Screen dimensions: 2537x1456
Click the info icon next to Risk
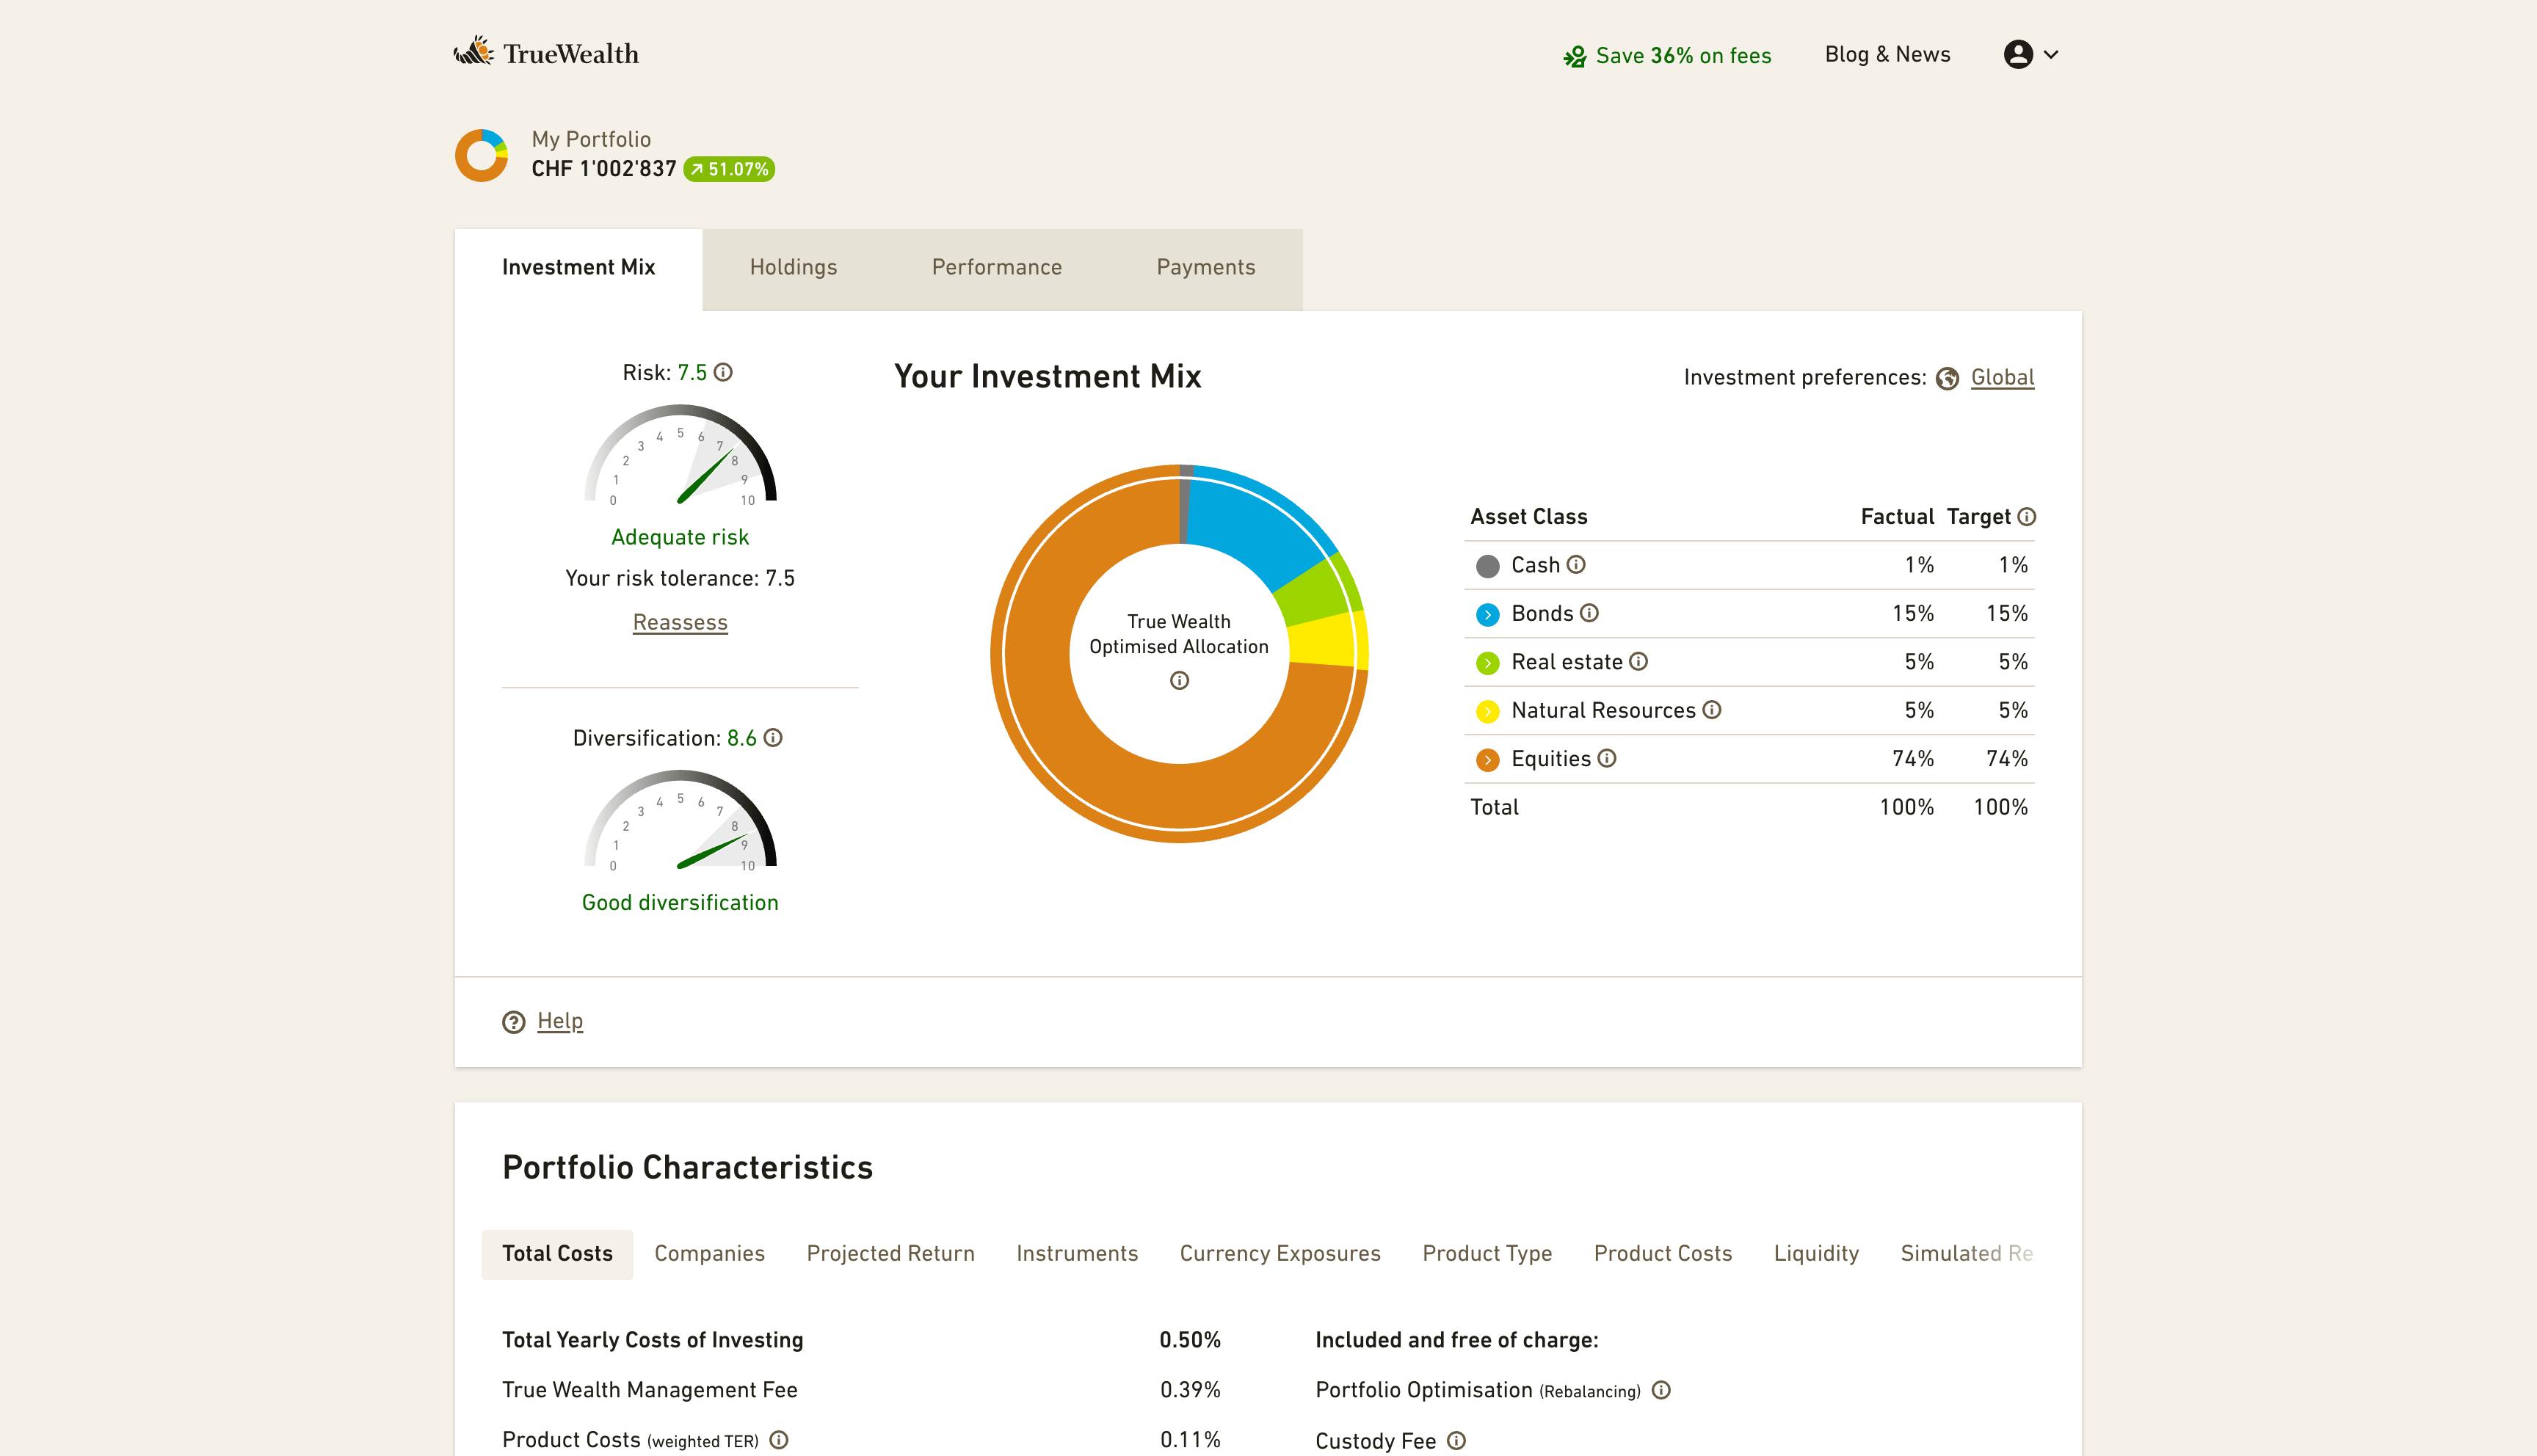click(723, 372)
